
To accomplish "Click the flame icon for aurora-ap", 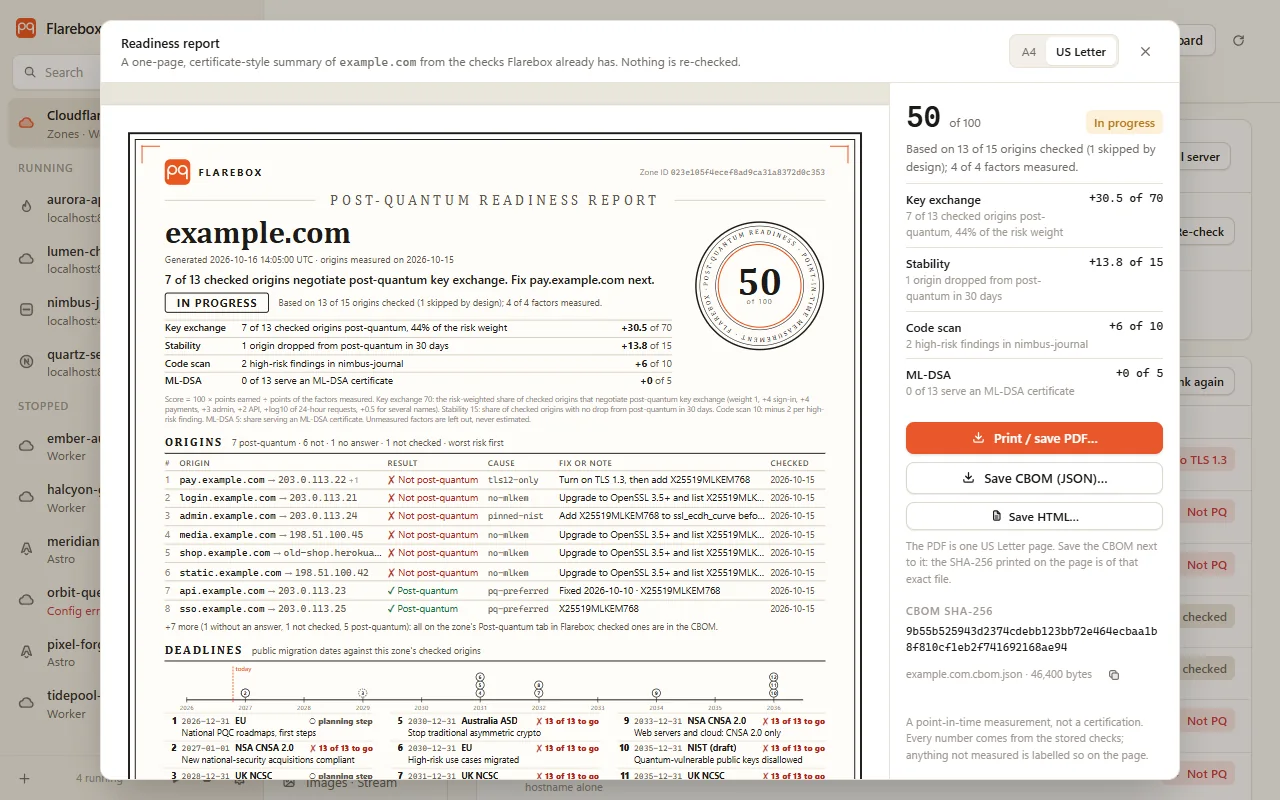I will (x=27, y=208).
